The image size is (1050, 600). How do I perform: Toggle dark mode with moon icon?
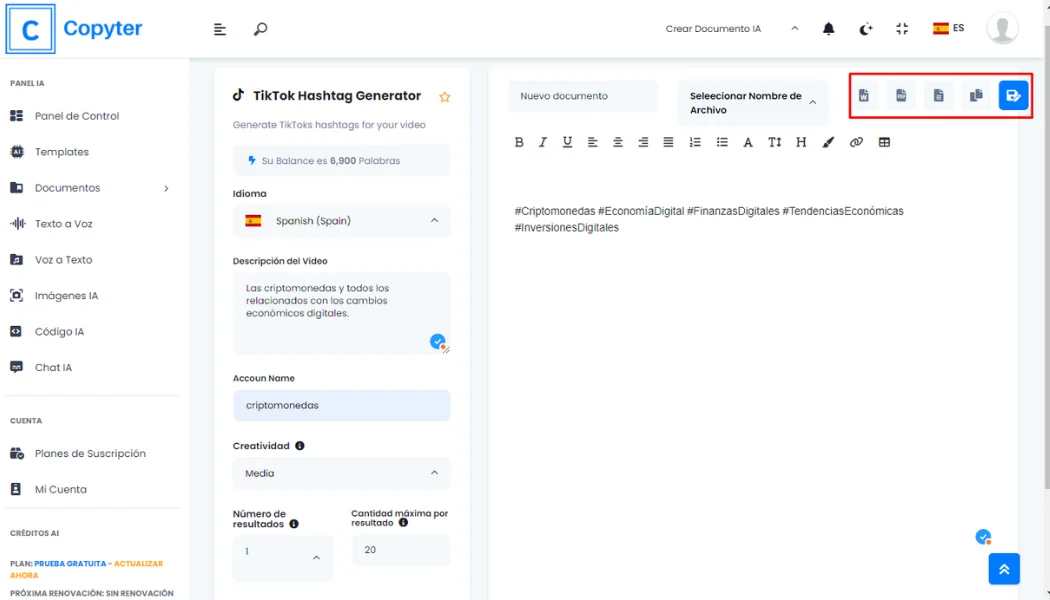[x=866, y=29]
